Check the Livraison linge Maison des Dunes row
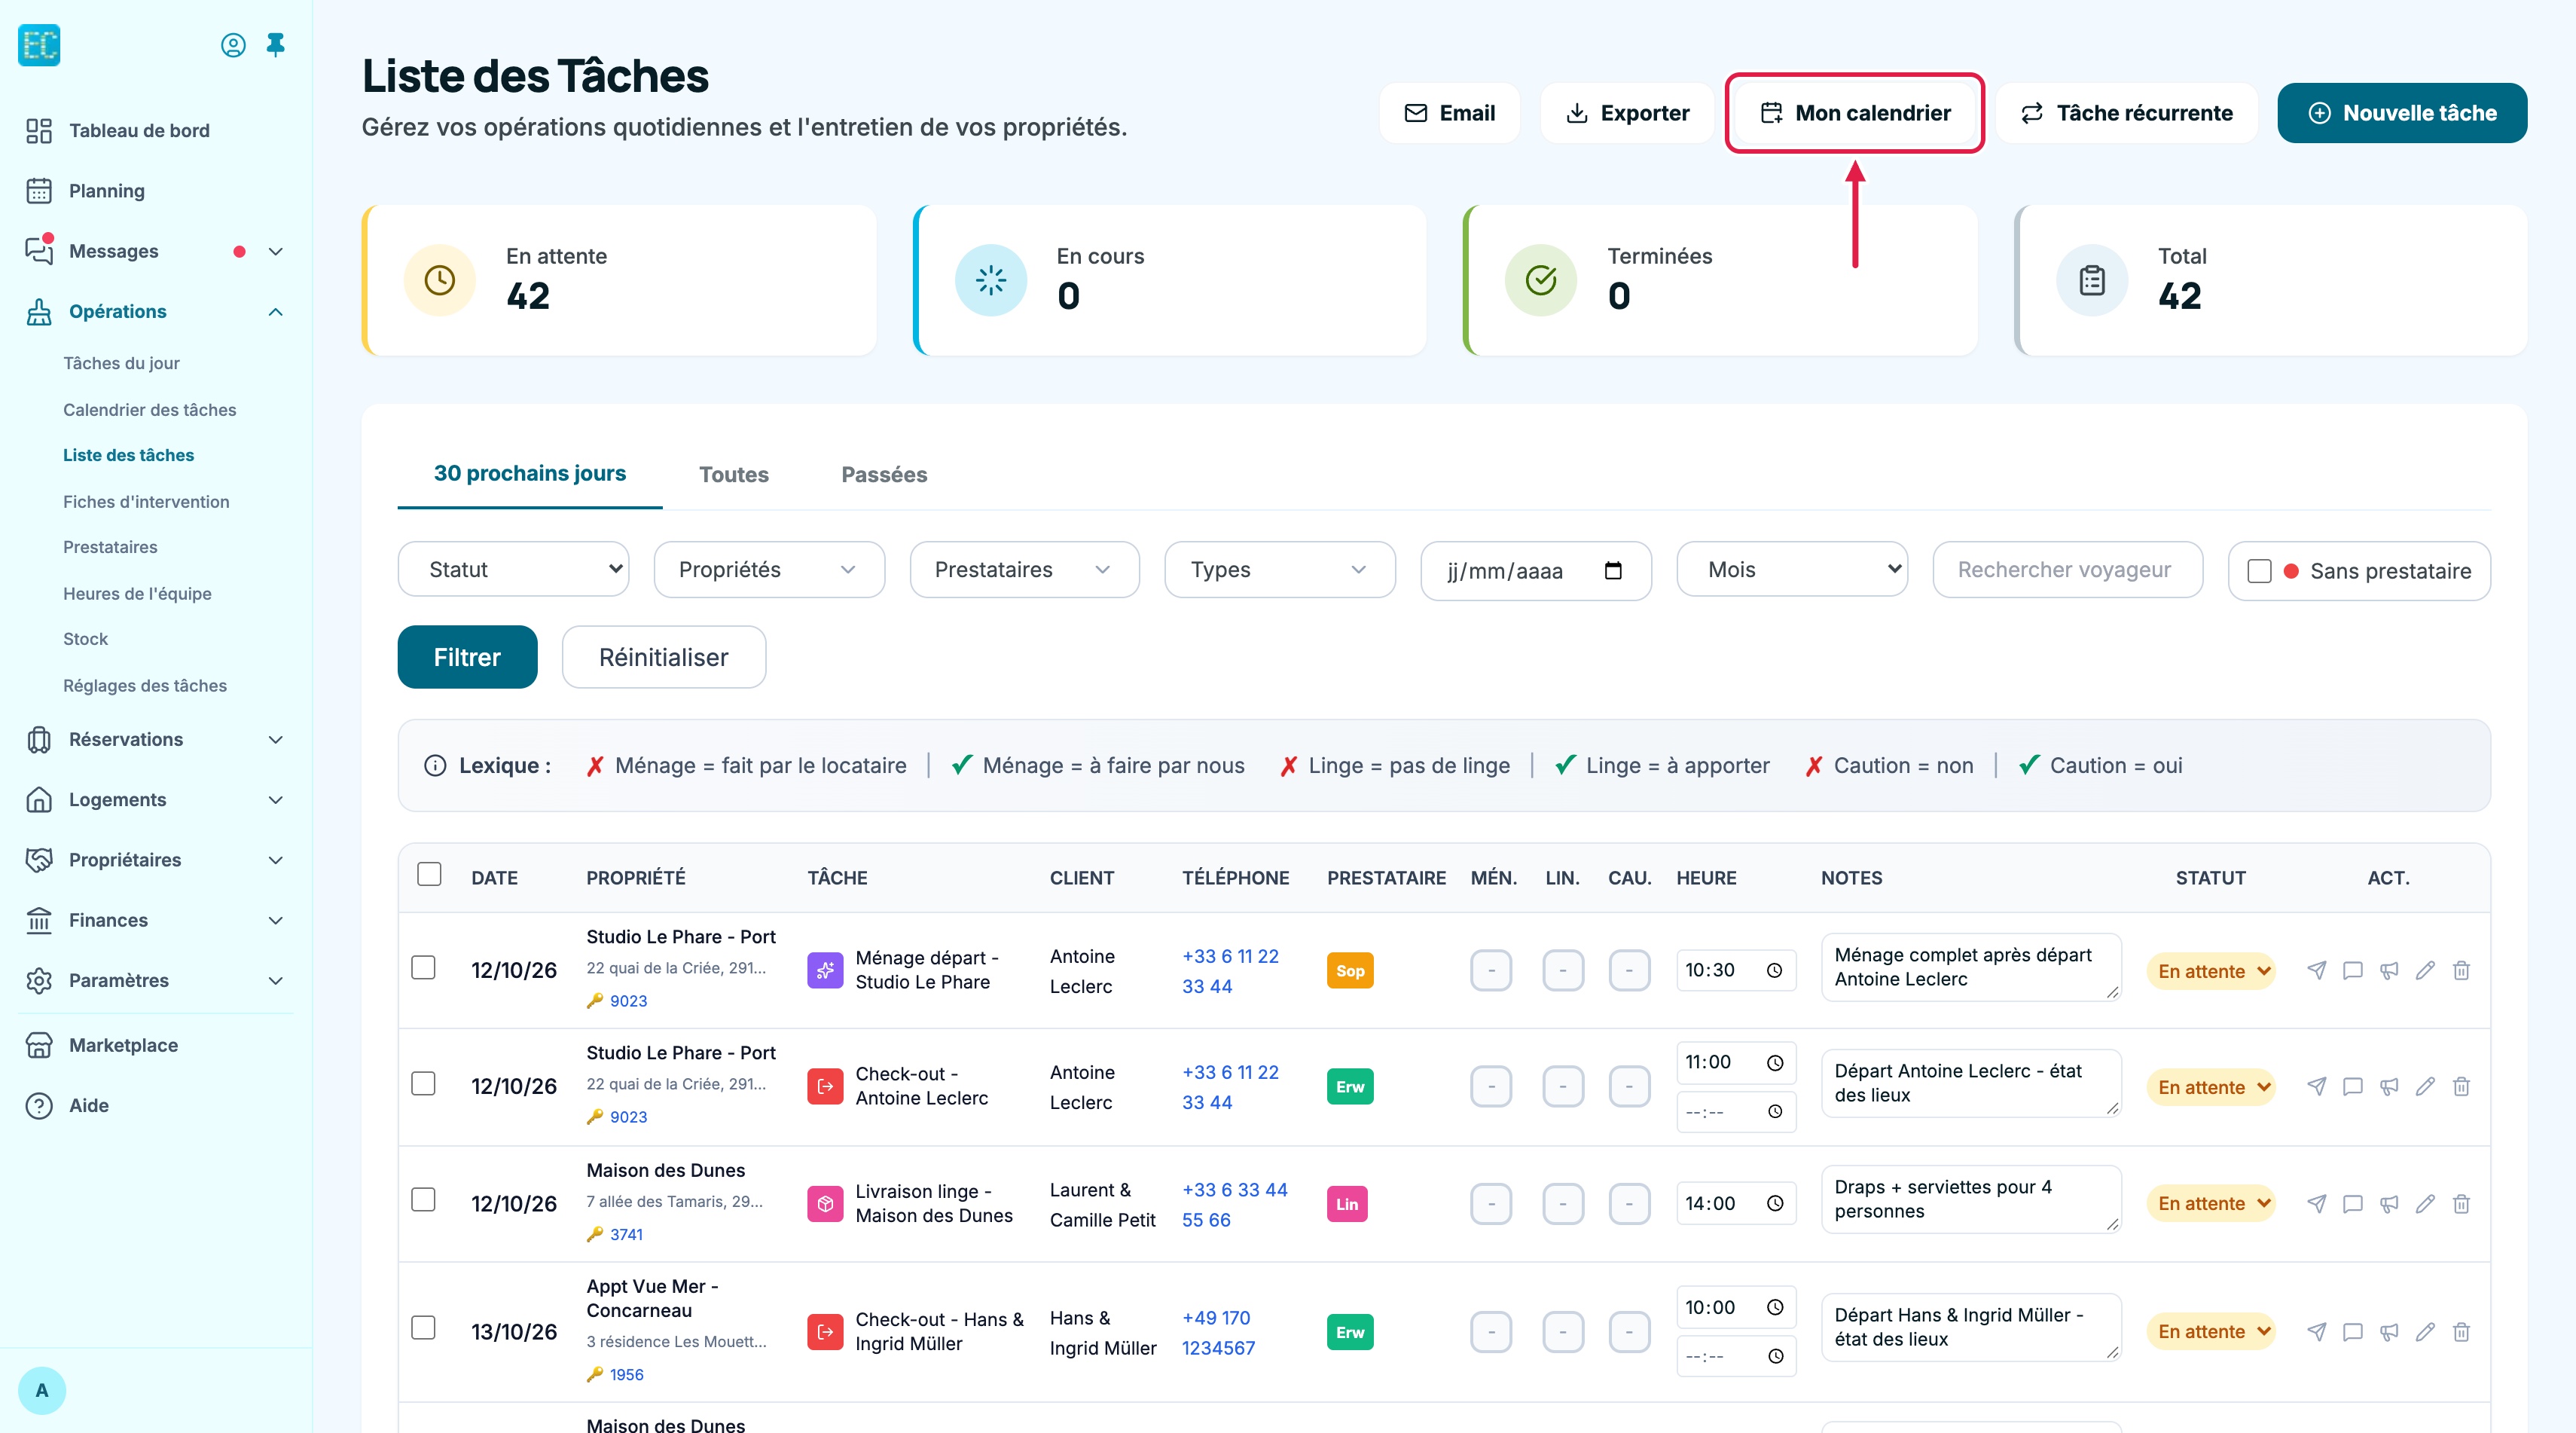Viewport: 2576px width, 1433px height. (x=424, y=1200)
